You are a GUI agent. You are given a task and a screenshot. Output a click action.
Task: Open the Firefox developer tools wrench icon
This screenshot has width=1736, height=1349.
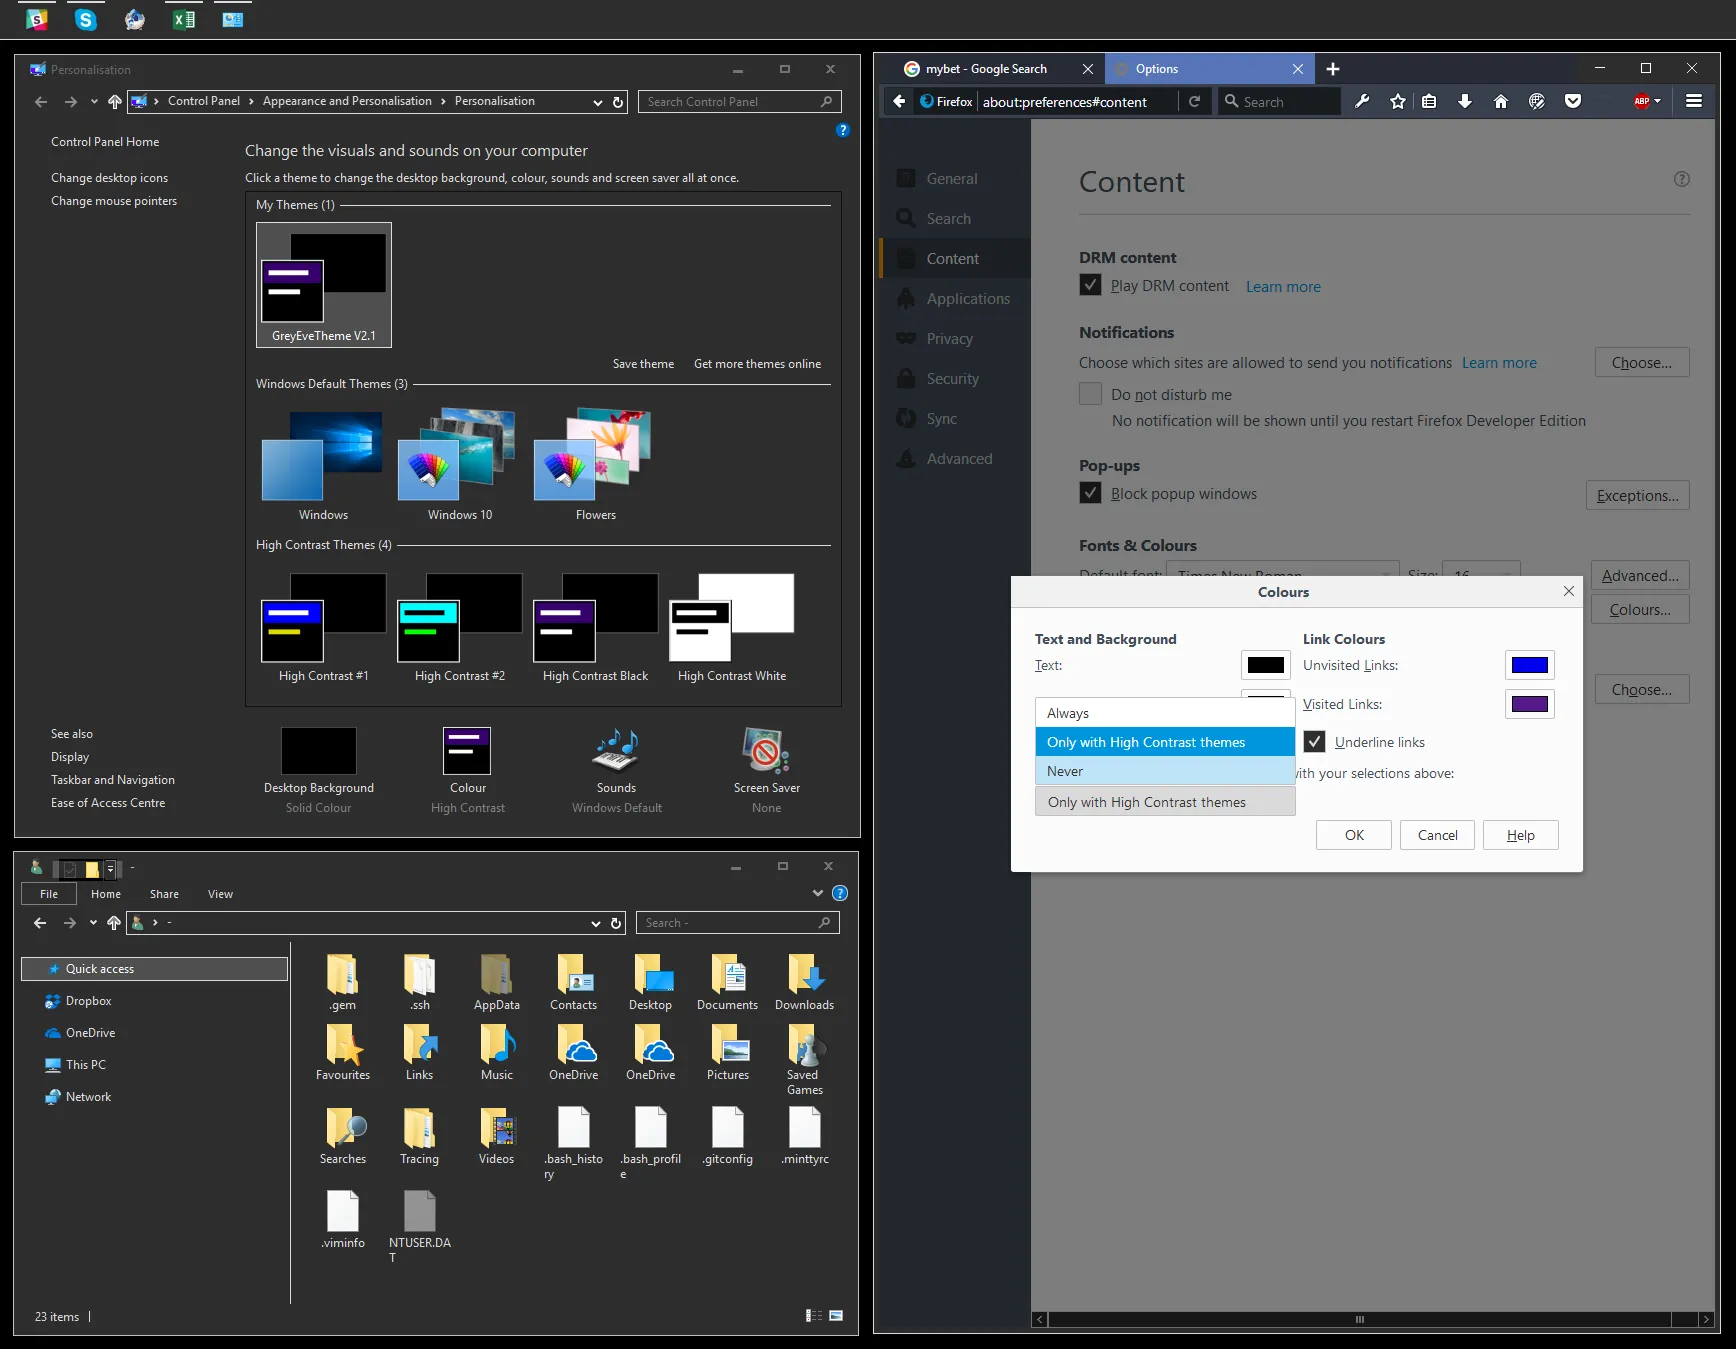[x=1362, y=101]
